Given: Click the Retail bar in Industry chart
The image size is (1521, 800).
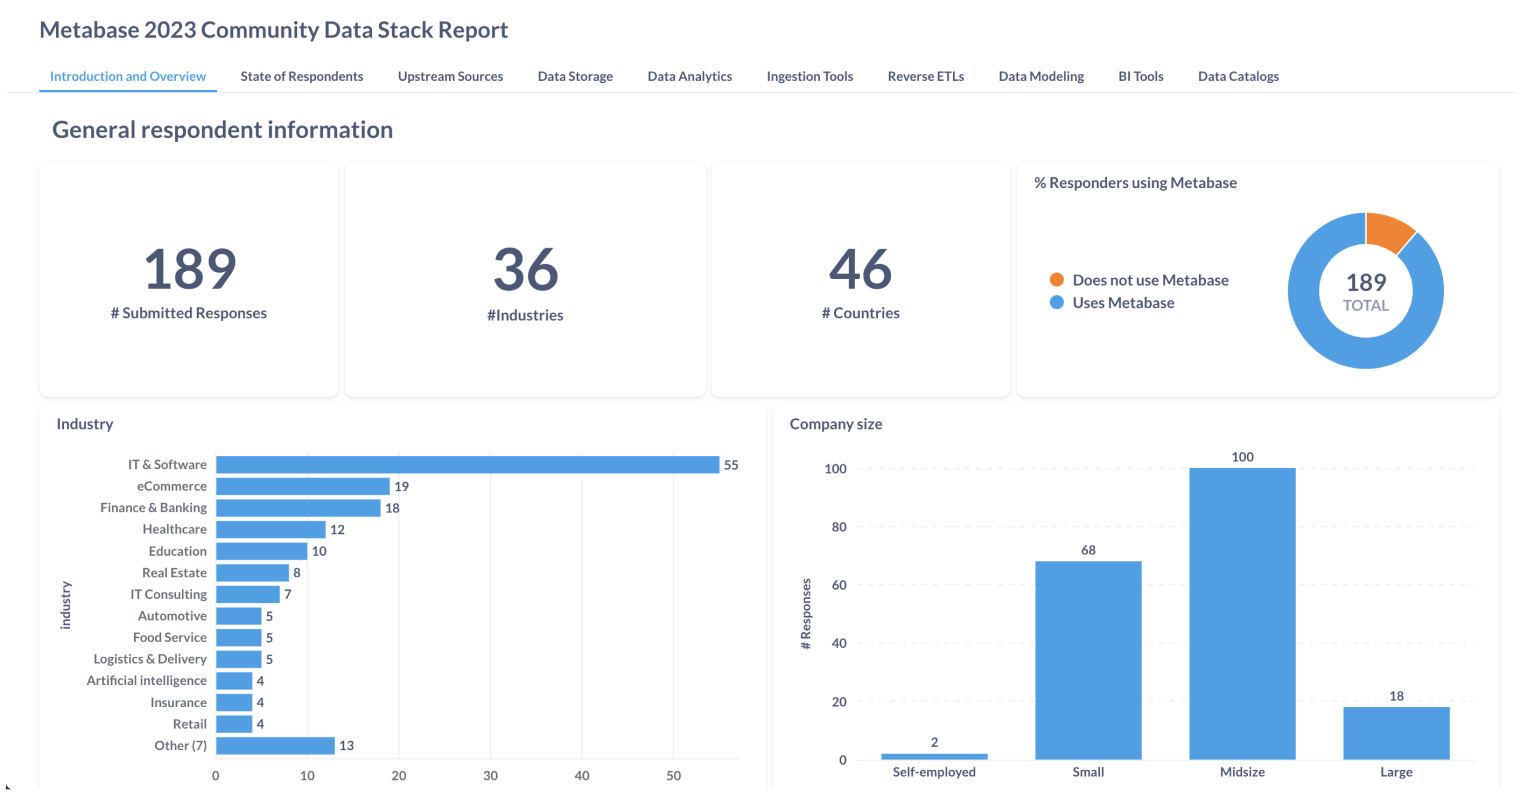Looking at the screenshot, I should pos(234,724).
